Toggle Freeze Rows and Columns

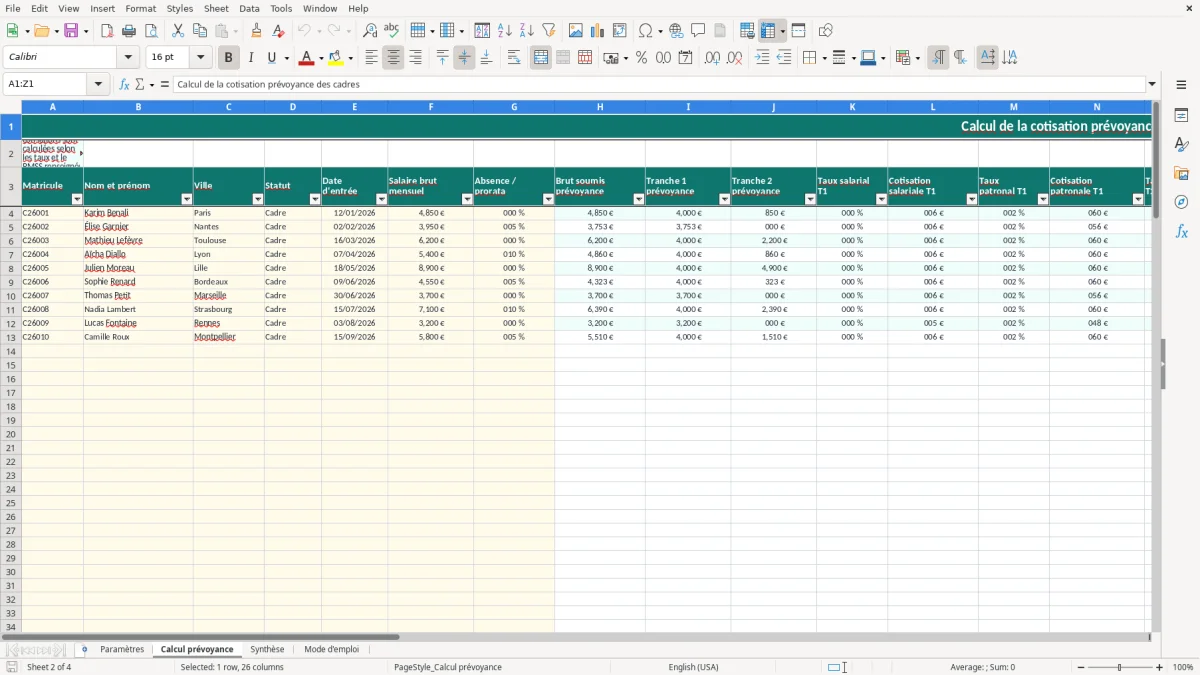coord(769,31)
